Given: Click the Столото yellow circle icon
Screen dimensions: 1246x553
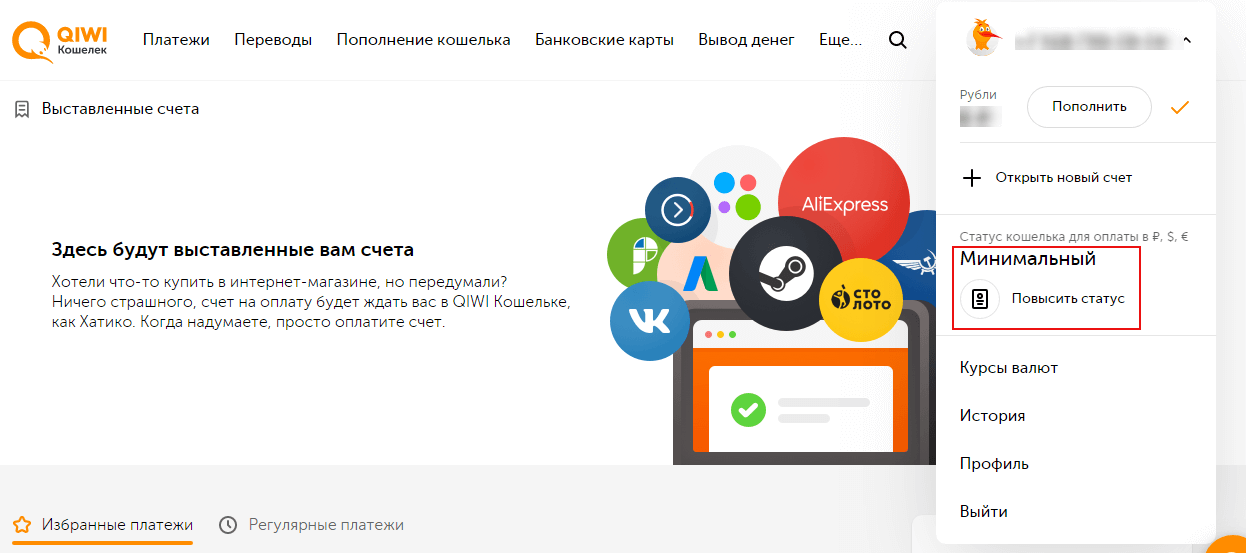Looking at the screenshot, I should point(861,299).
